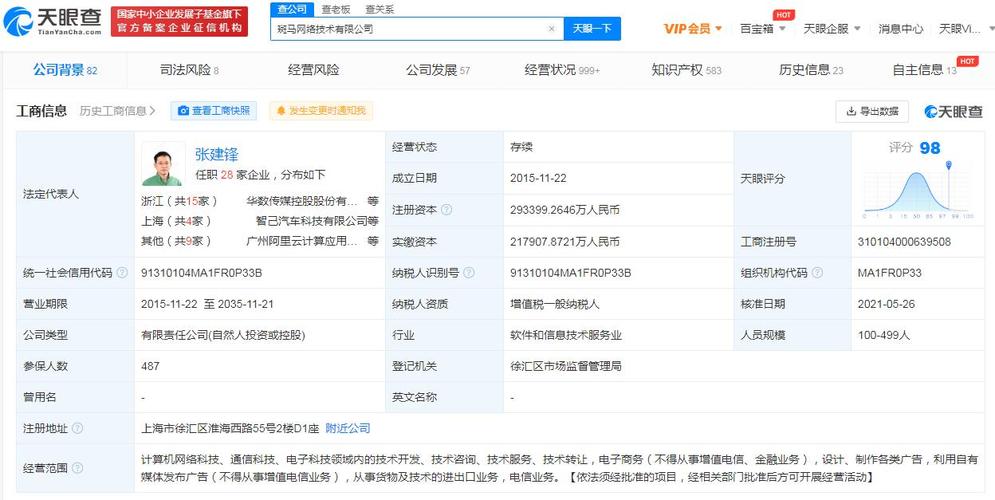Select the 查老板 search tab
995x500 pixels.
(x=336, y=10)
